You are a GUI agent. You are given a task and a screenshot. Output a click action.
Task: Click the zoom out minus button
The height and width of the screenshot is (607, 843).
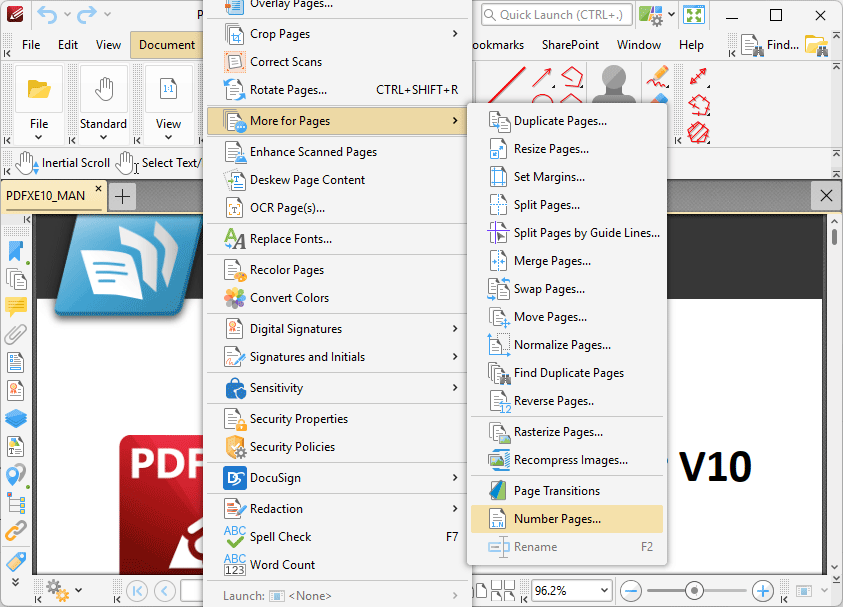click(x=631, y=591)
